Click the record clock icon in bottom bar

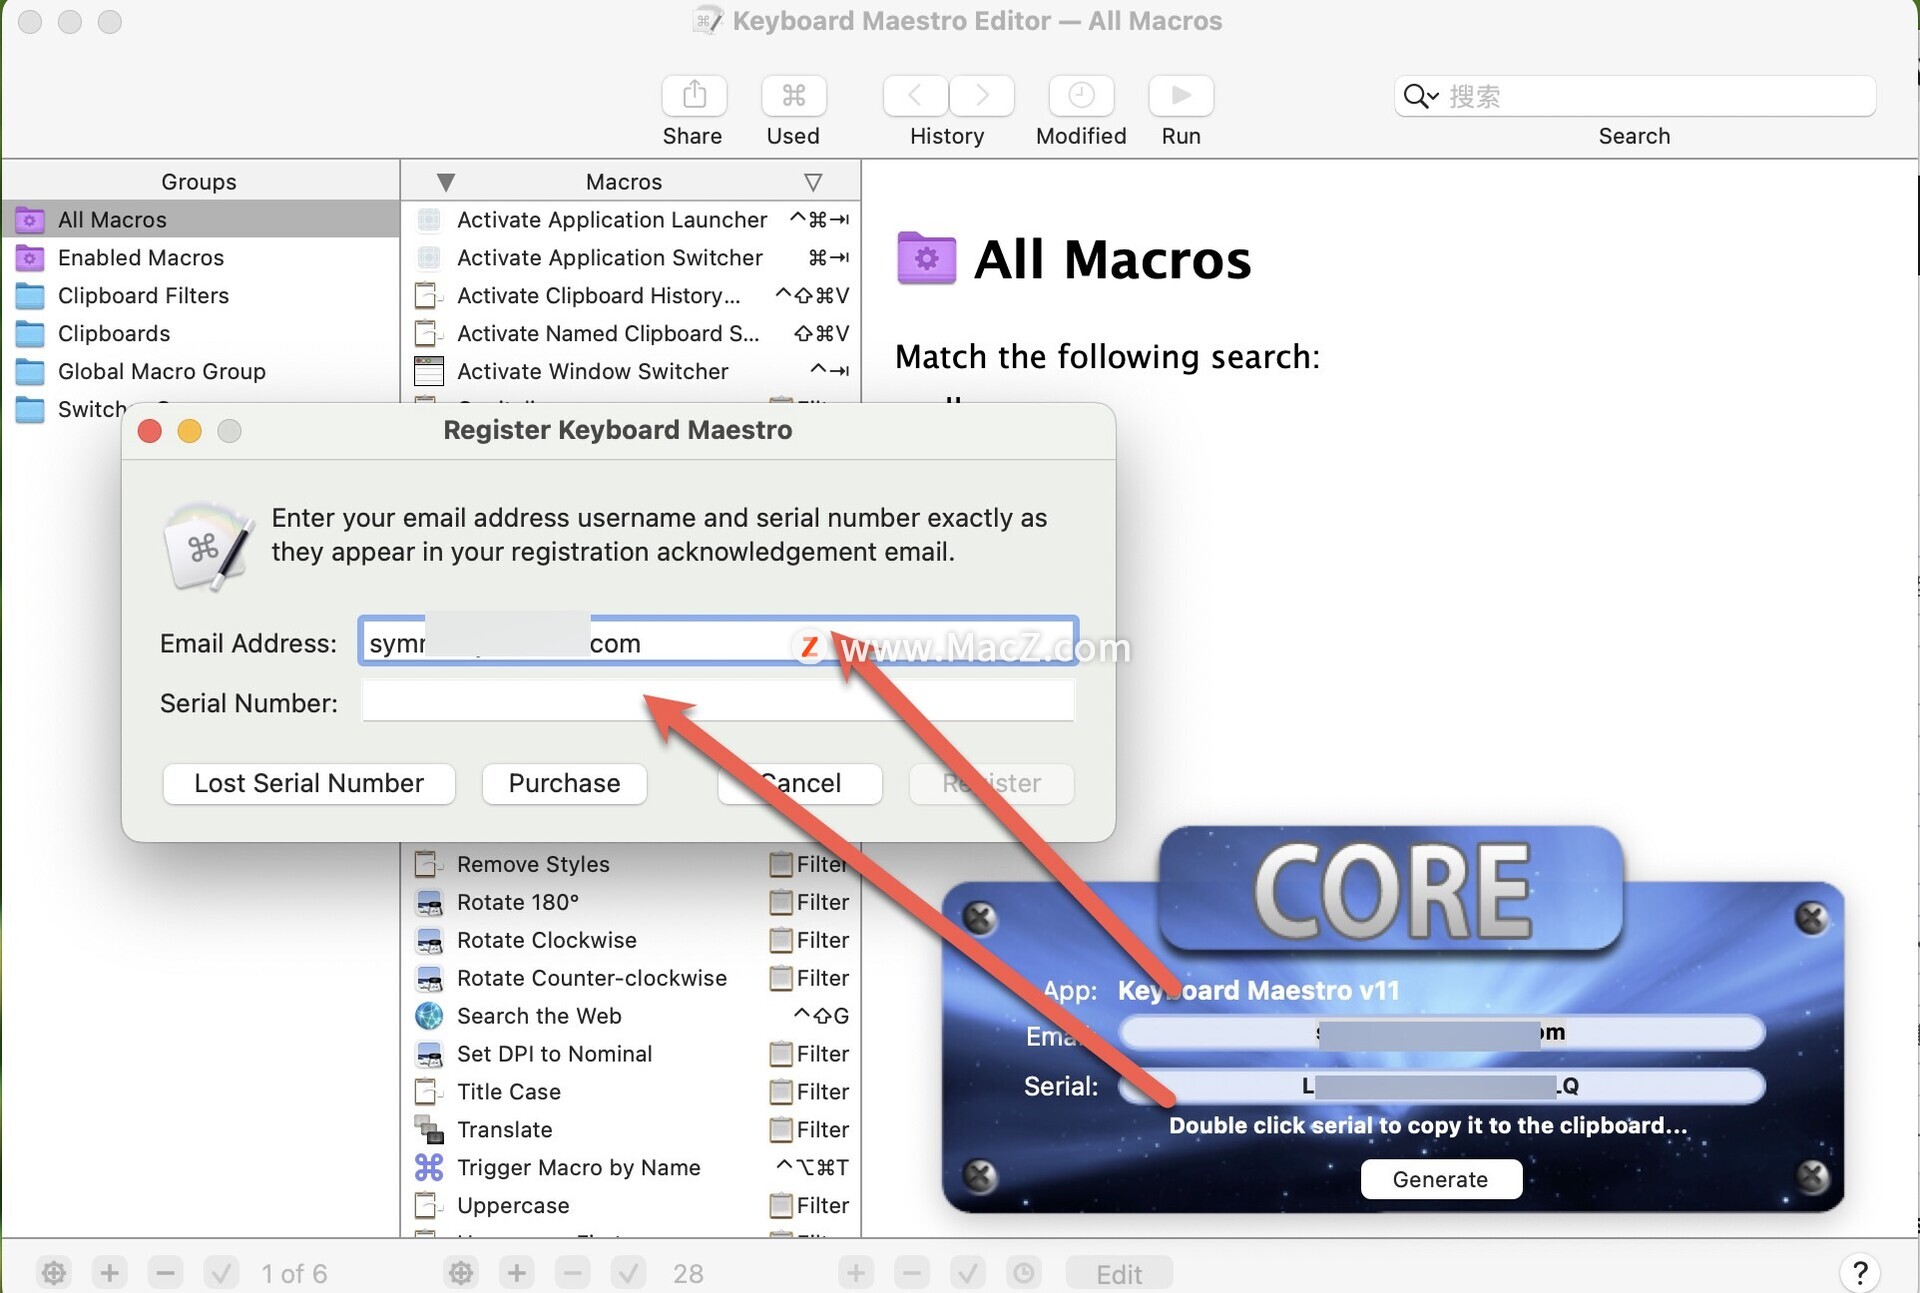(x=1024, y=1273)
